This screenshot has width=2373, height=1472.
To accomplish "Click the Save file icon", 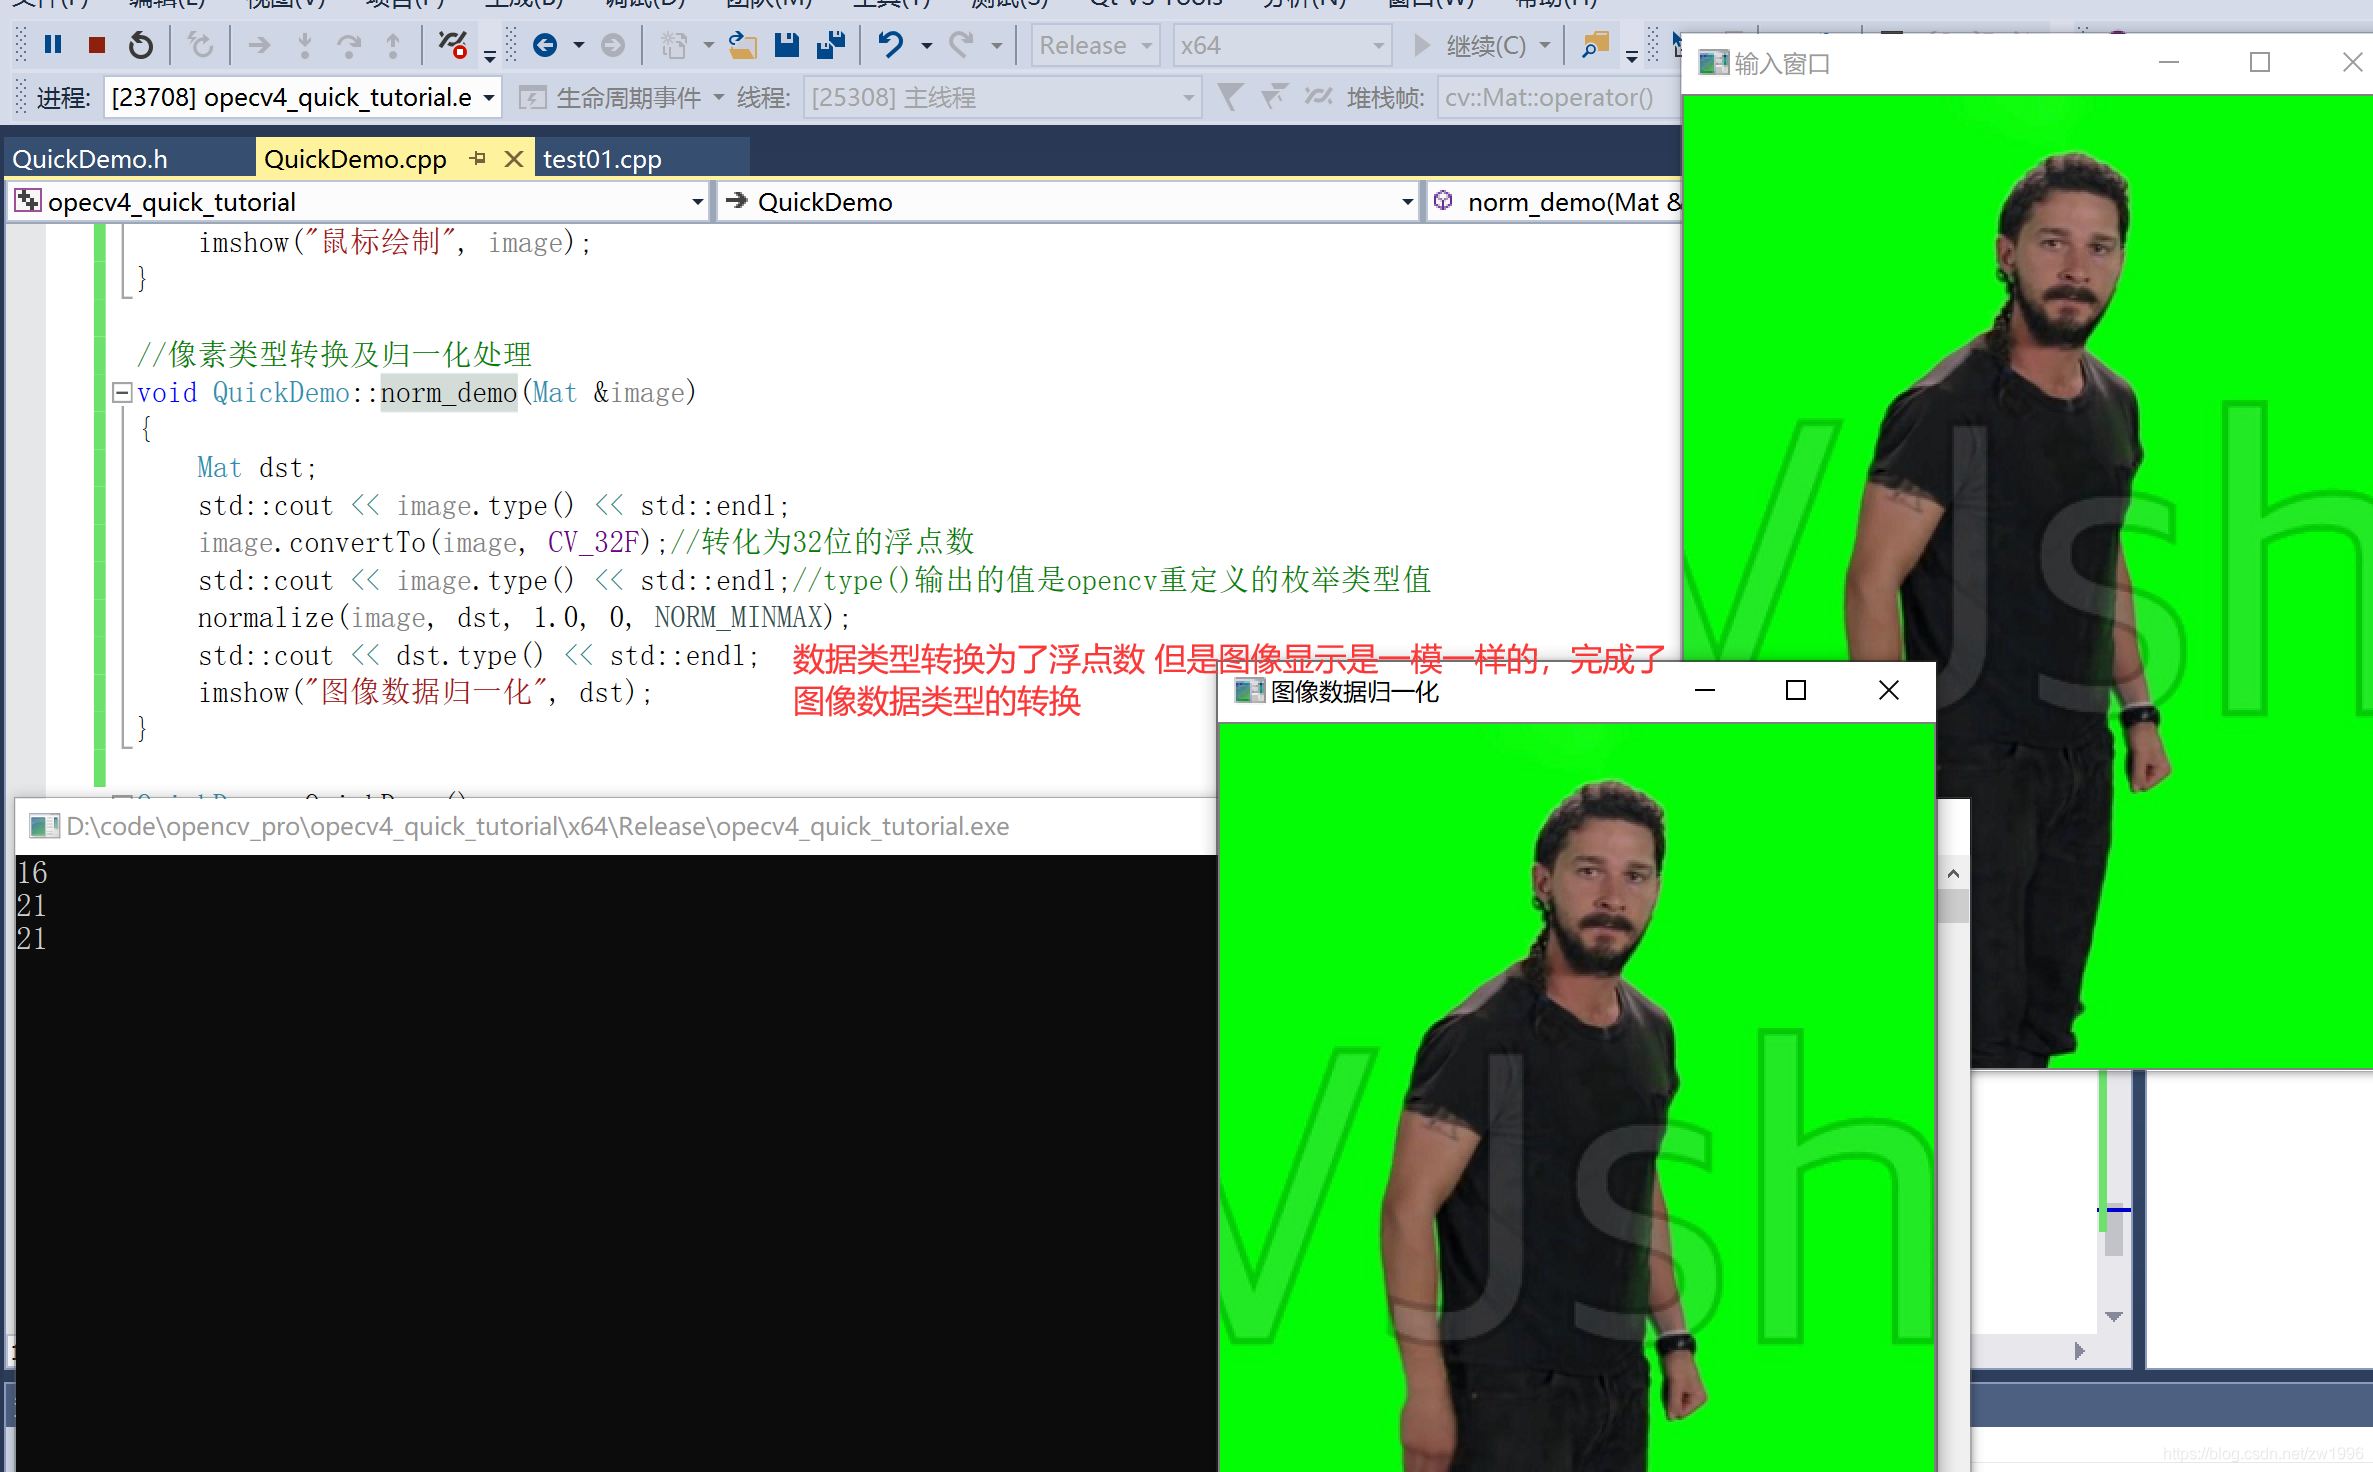I will pyautogui.click(x=787, y=45).
